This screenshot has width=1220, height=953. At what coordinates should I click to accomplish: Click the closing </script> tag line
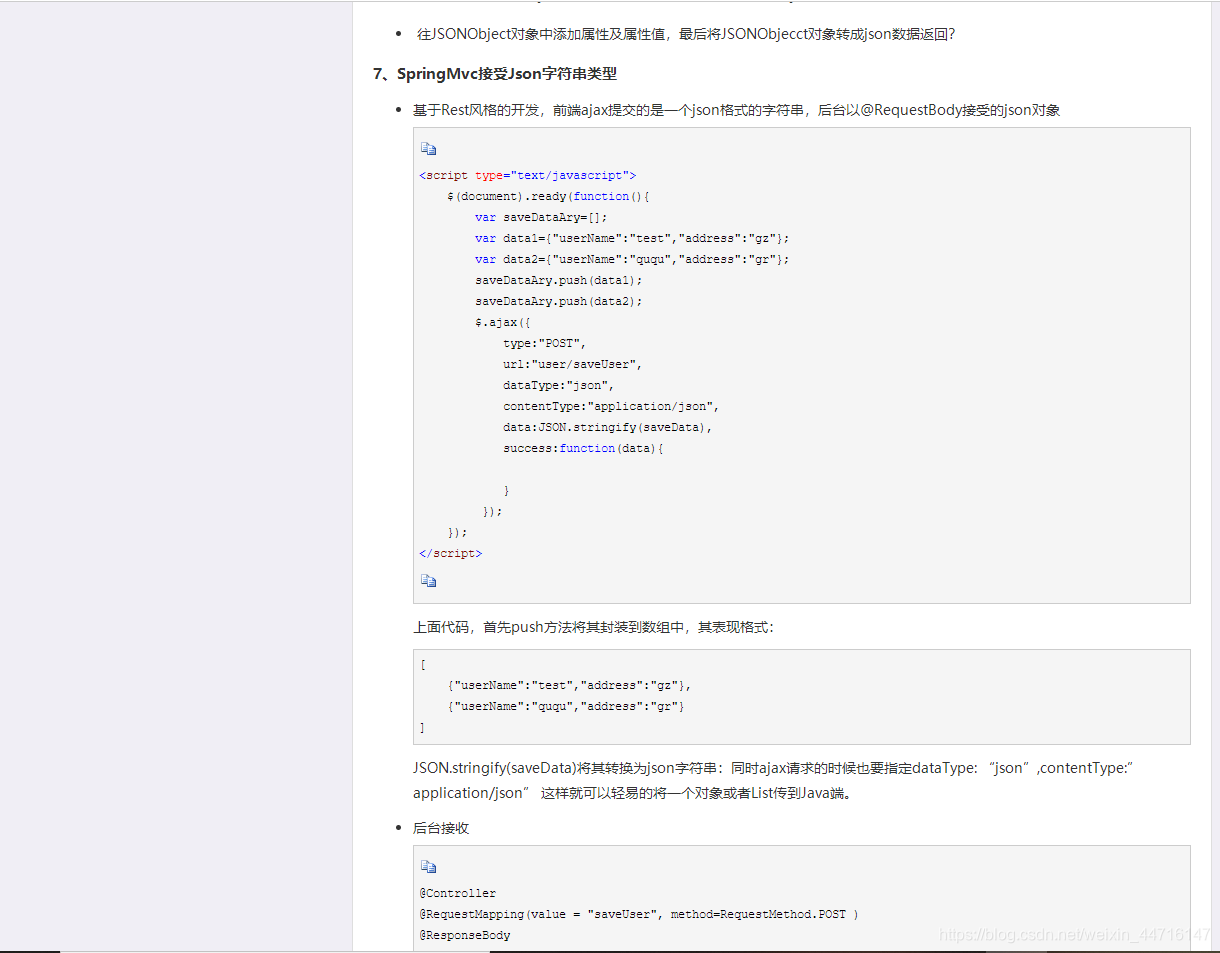tap(451, 553)
